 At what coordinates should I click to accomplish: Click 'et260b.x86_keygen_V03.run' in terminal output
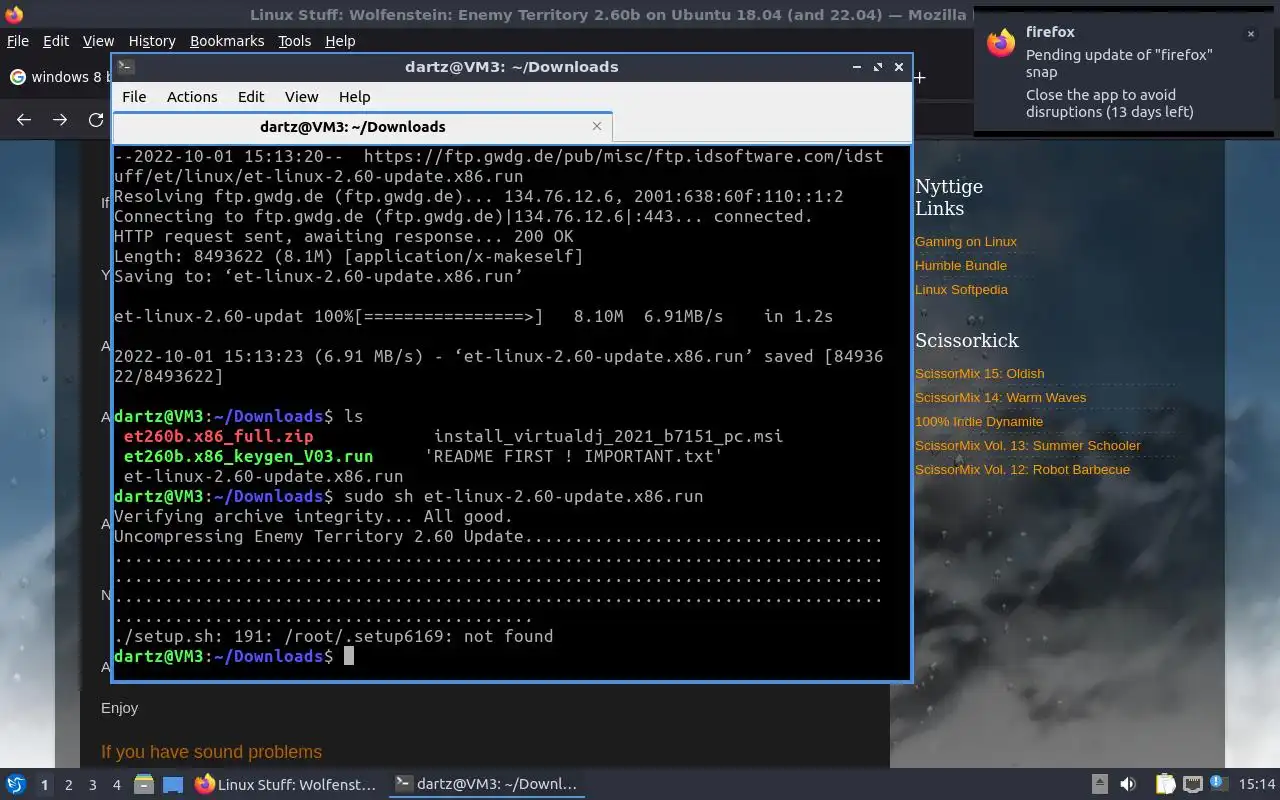point(248,456)
